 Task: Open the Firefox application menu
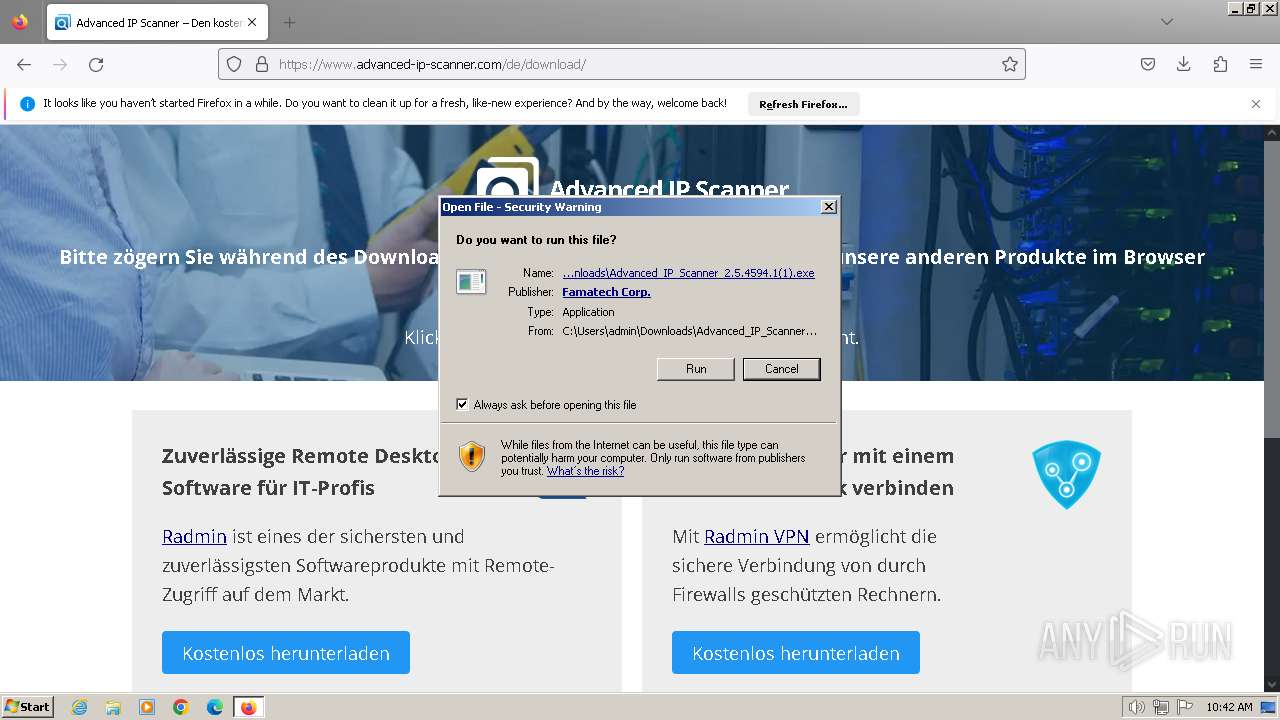pyautogui.click(x=1256, y=64)
